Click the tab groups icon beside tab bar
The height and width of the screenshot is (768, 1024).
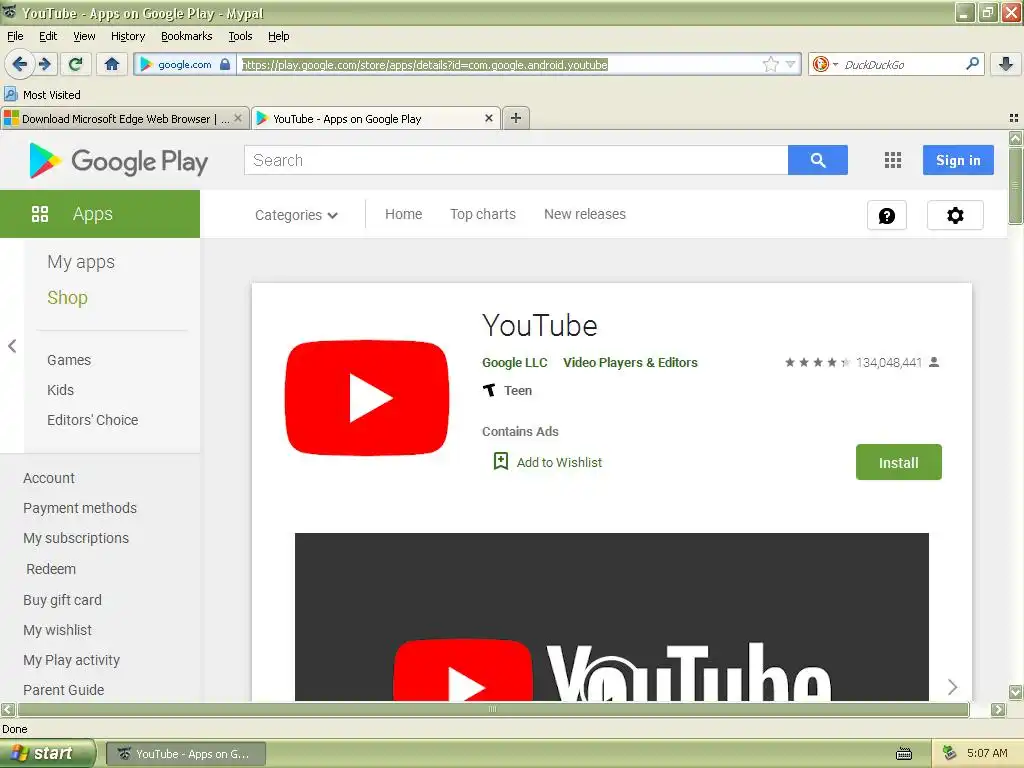1014,118
